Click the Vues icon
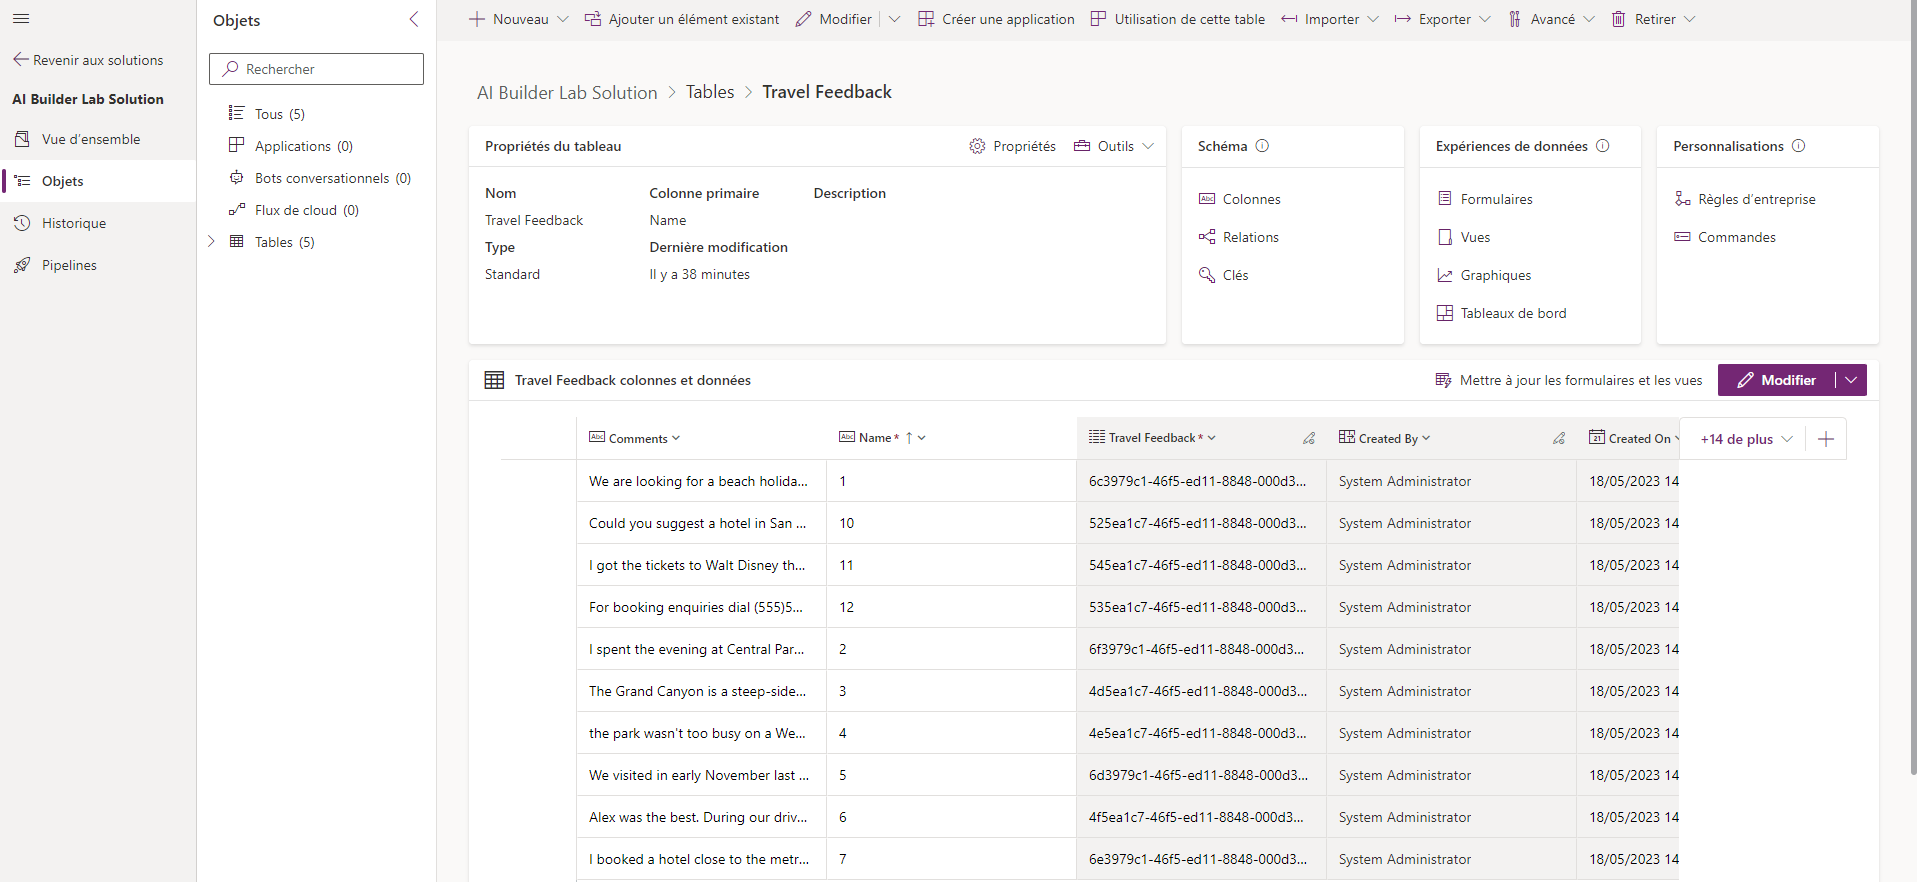 point(1445,237)
